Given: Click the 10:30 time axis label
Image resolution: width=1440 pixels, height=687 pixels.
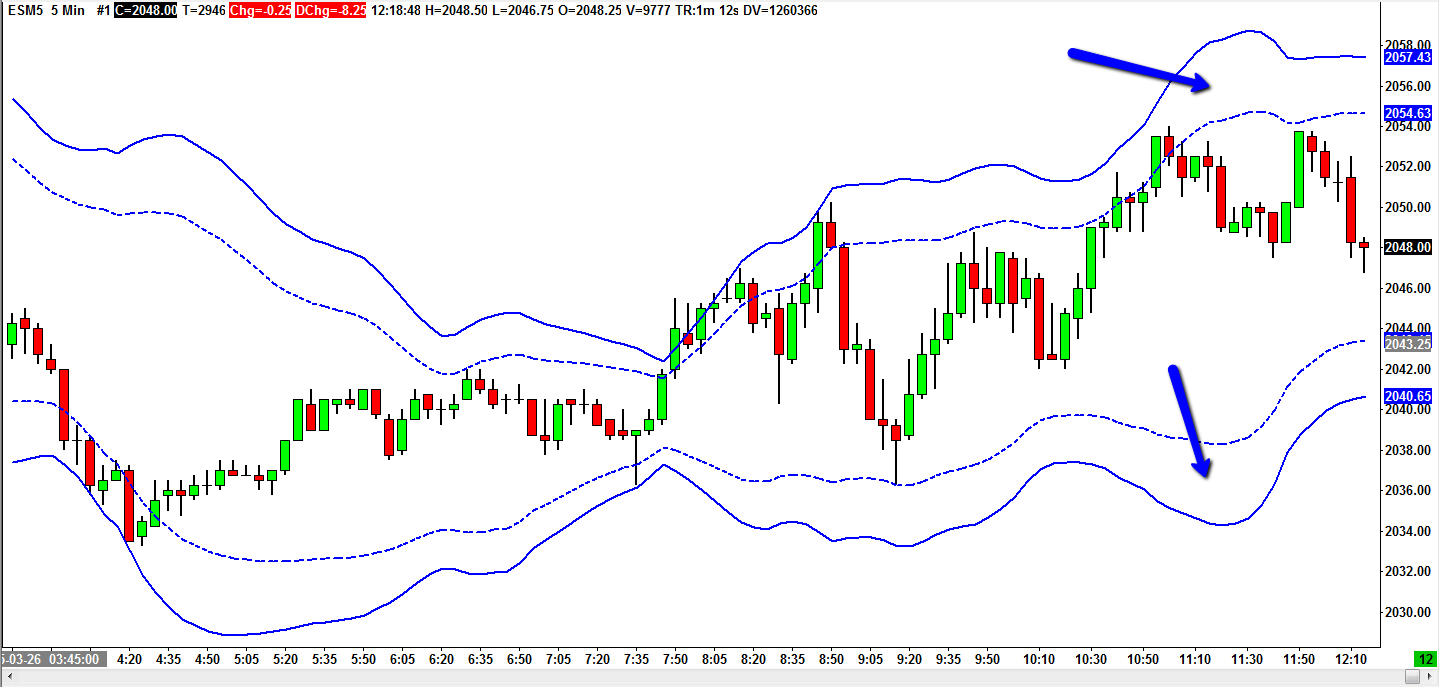Looking at the screenshot, I should coord(1091,660).
